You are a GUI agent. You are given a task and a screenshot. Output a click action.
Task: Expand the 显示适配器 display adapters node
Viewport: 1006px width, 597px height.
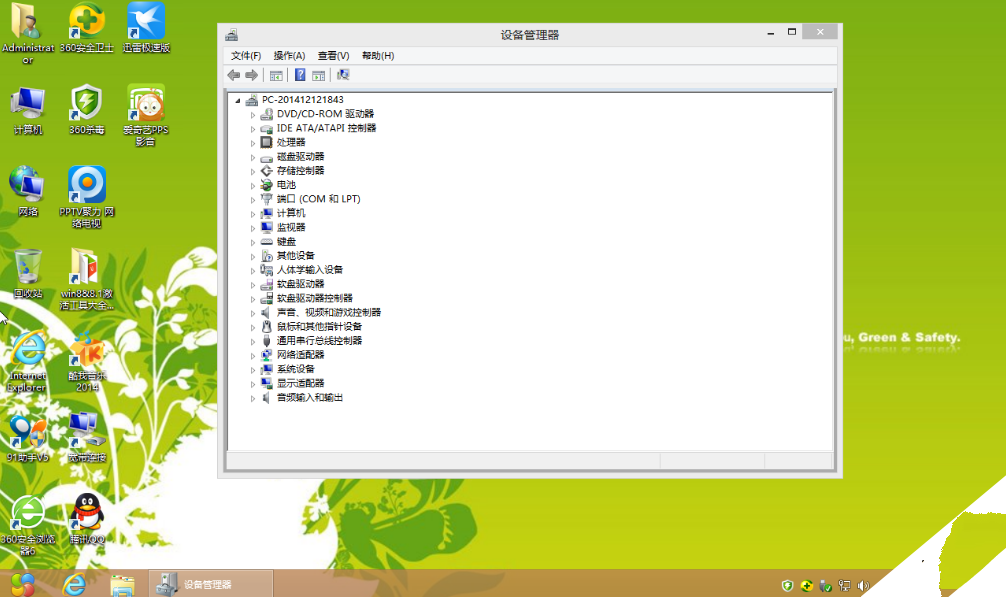[x=253, y=384]
